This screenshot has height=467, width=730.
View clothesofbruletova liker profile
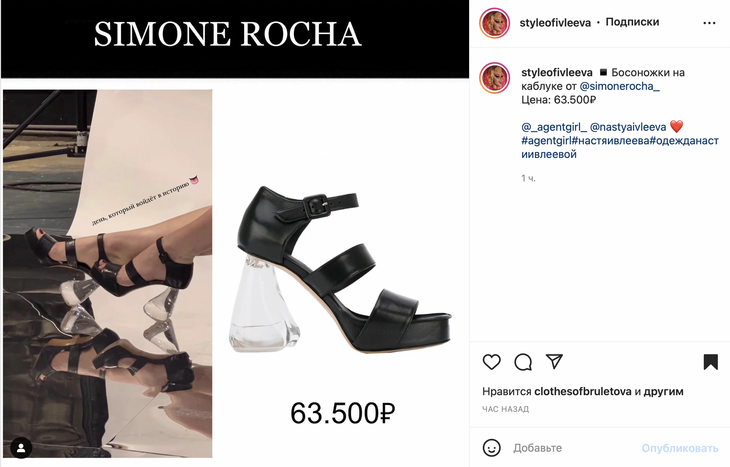[x=582, y=391]
